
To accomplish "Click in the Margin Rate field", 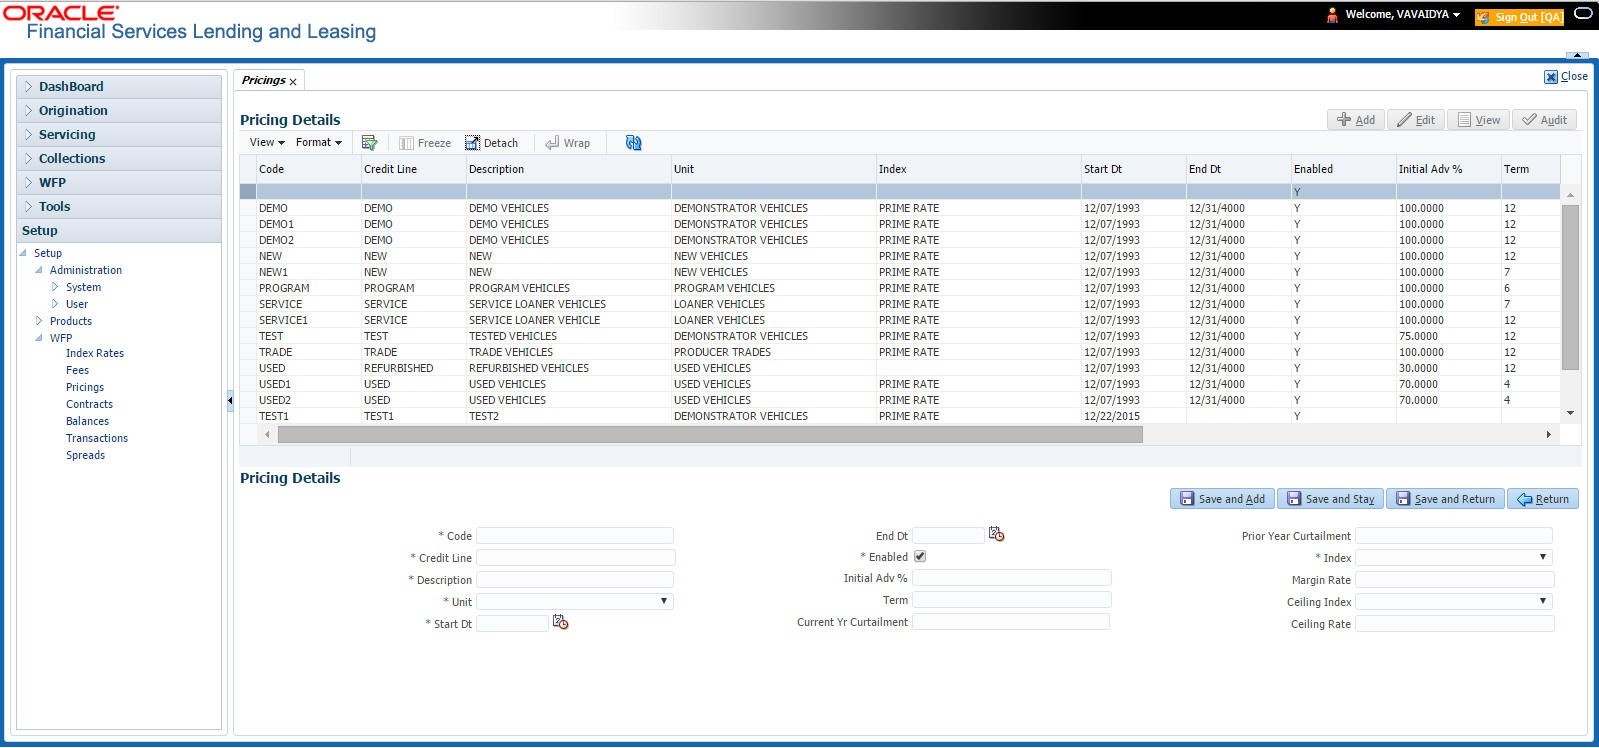I will pos(1455,580).
